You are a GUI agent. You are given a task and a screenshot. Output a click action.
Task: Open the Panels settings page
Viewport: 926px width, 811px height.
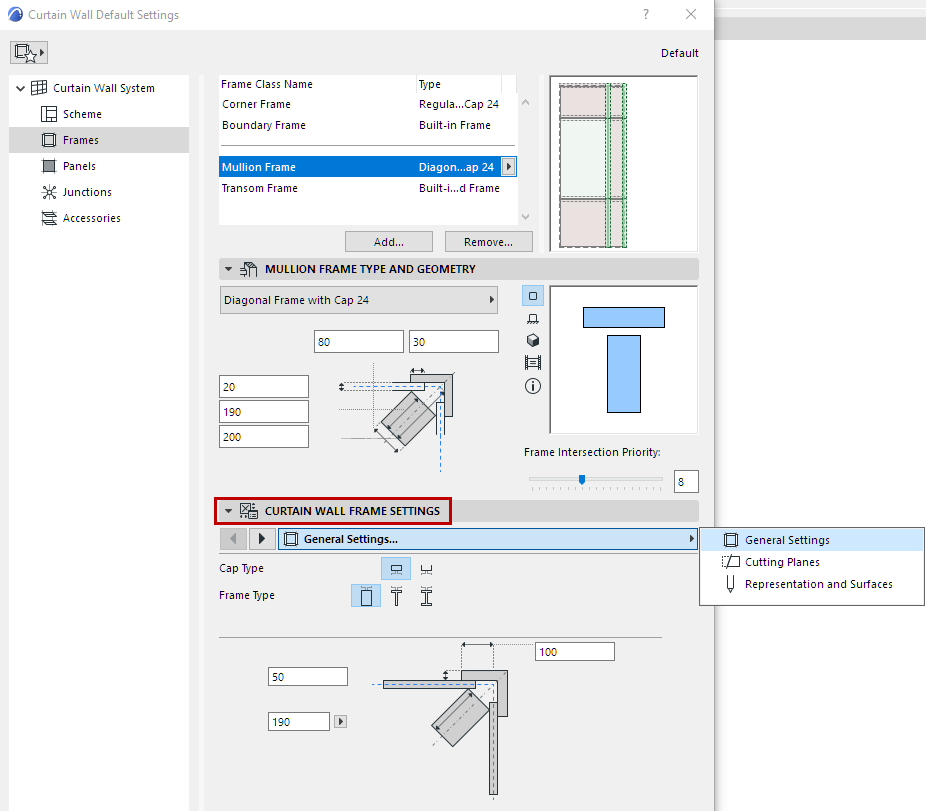coord(79,166)
